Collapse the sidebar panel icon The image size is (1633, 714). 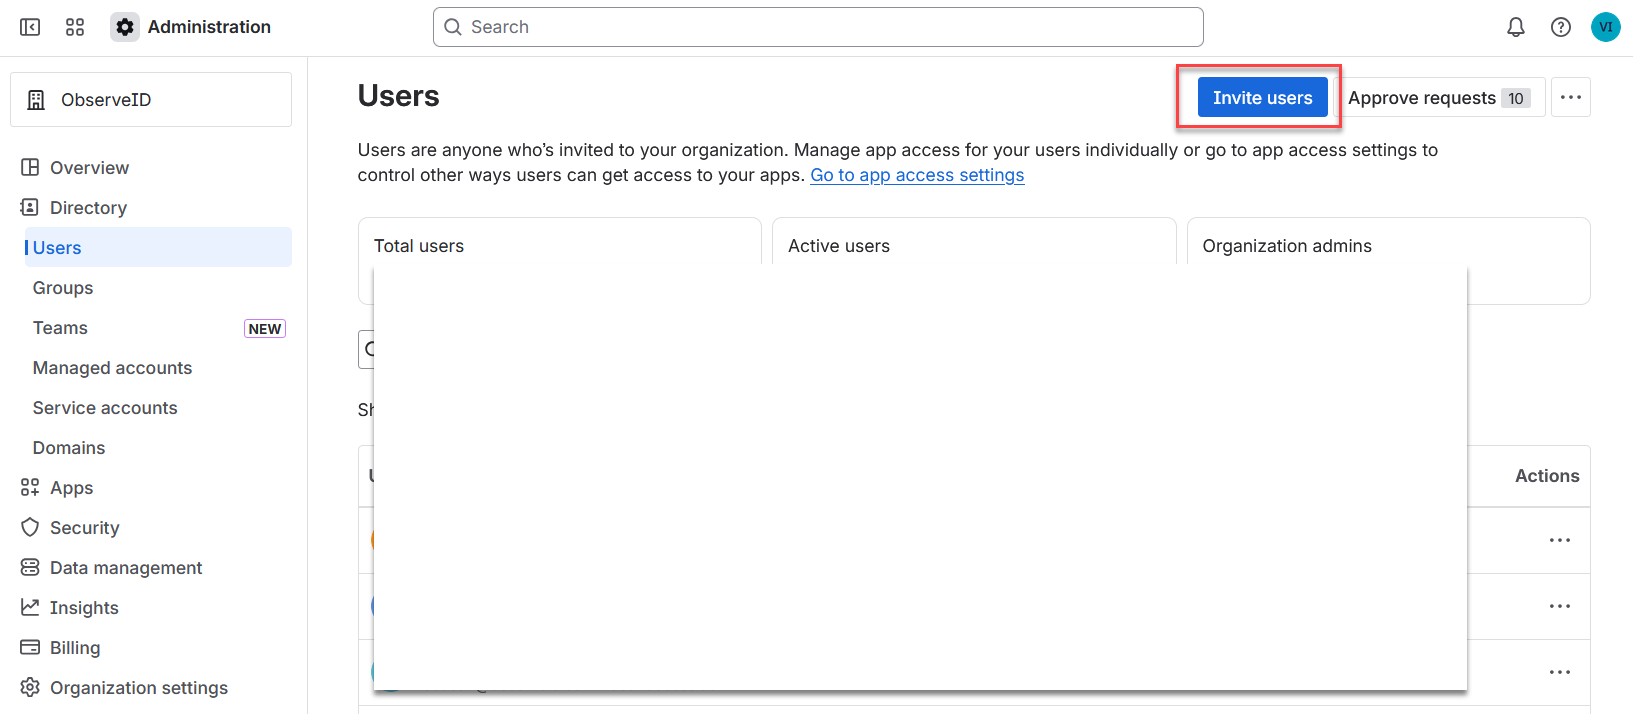[x=30, y=27]
